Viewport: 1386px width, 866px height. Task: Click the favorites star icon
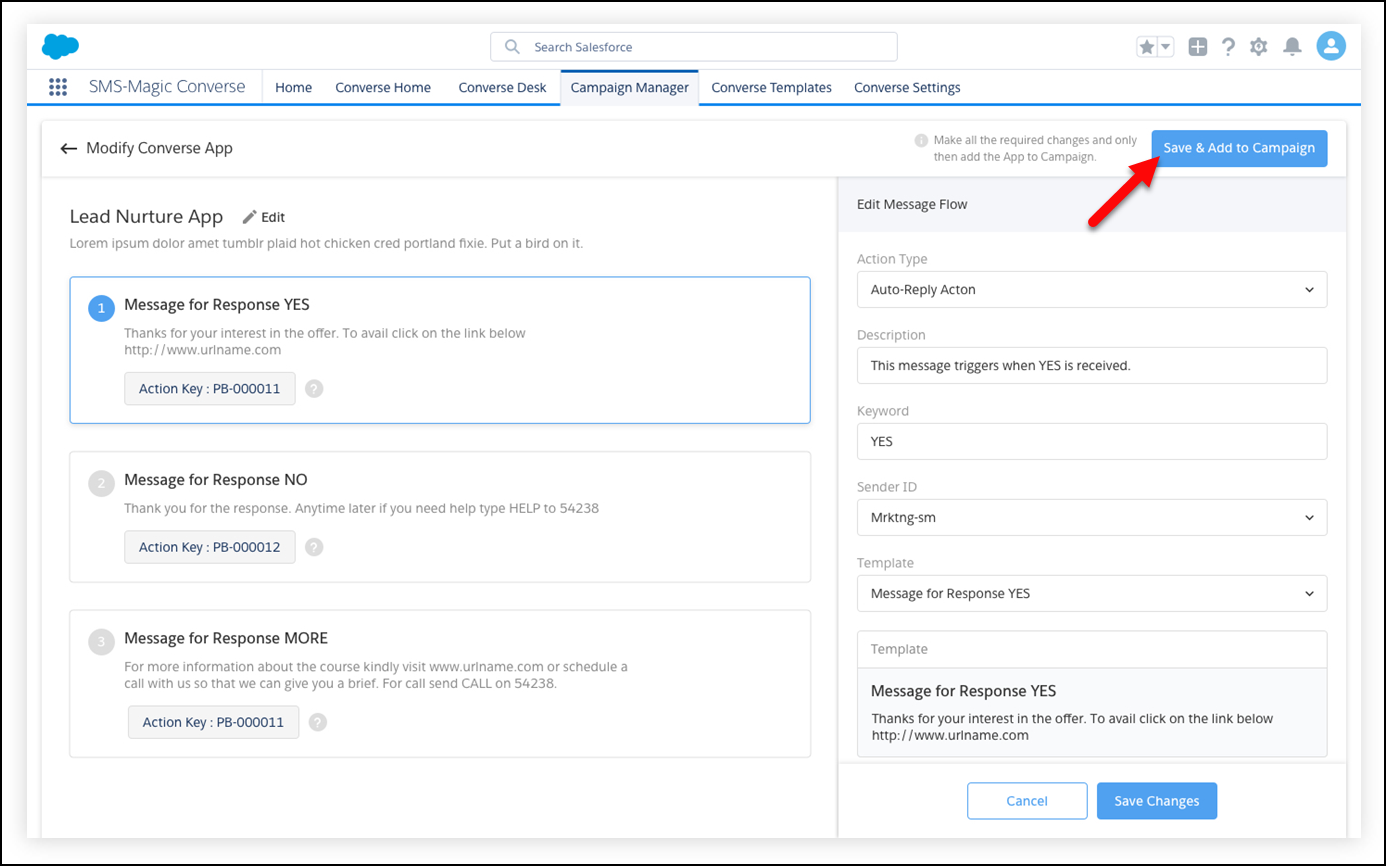[x=1146, y=47]
